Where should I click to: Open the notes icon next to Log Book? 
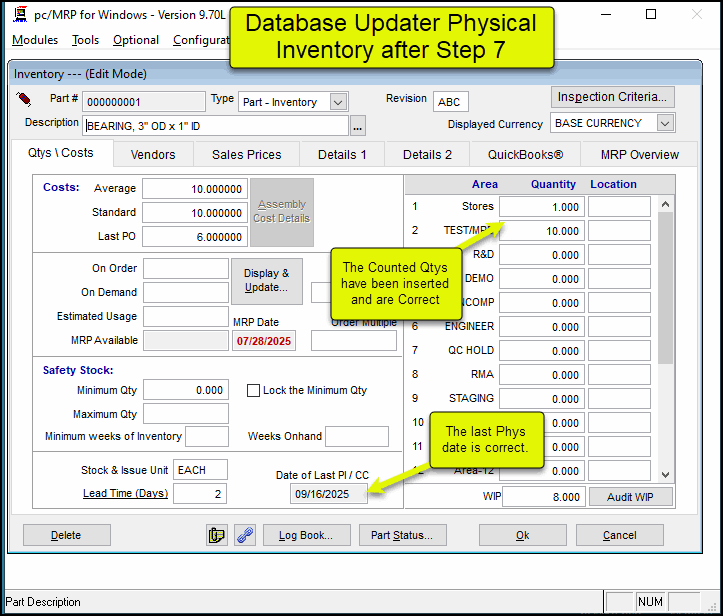tap(217, 535)
